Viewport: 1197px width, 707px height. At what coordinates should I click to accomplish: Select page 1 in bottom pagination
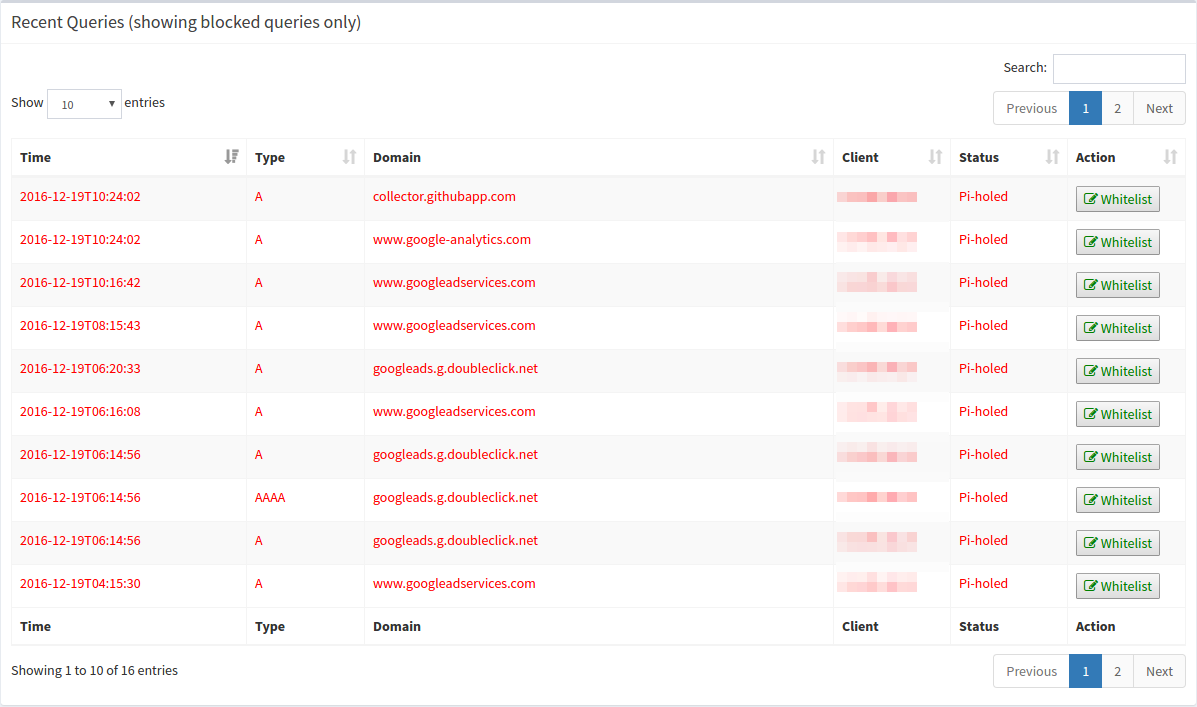click(1085, 671)
